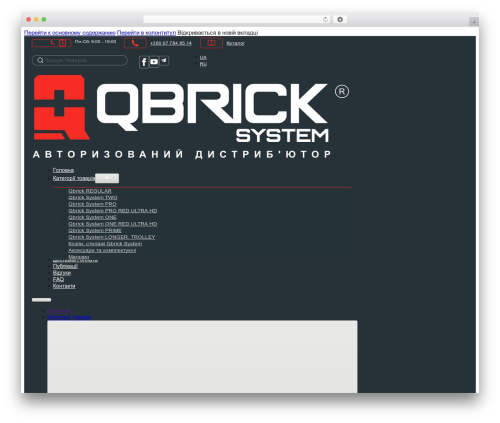Follow the skip to footer link
Screen dimensions: 500x423
coord(146,33)
